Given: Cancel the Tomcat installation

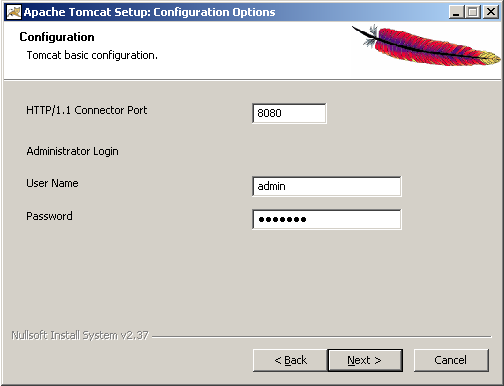Looking at the screenshot, I should (x=451, y=360).
